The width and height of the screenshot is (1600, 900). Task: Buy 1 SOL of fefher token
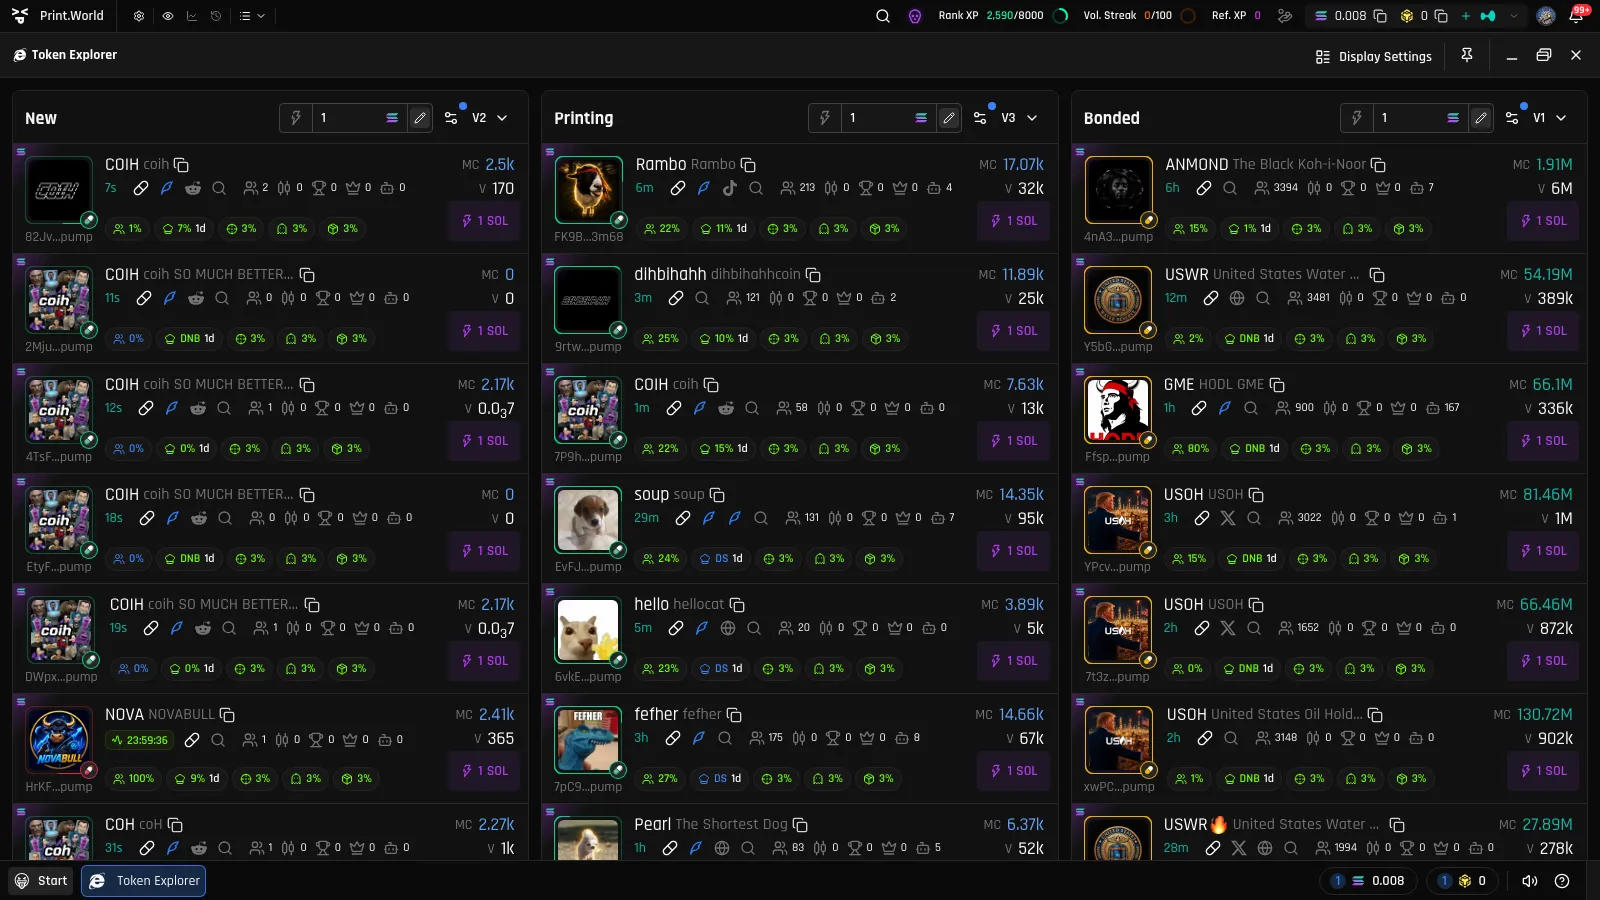(x=1014, y=771)
